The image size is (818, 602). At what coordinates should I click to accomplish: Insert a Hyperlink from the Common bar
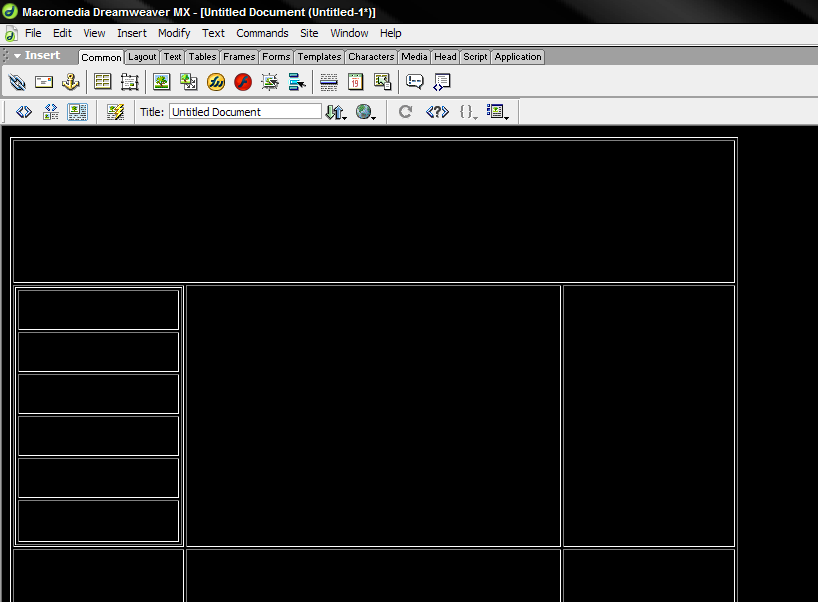[17, 82]
